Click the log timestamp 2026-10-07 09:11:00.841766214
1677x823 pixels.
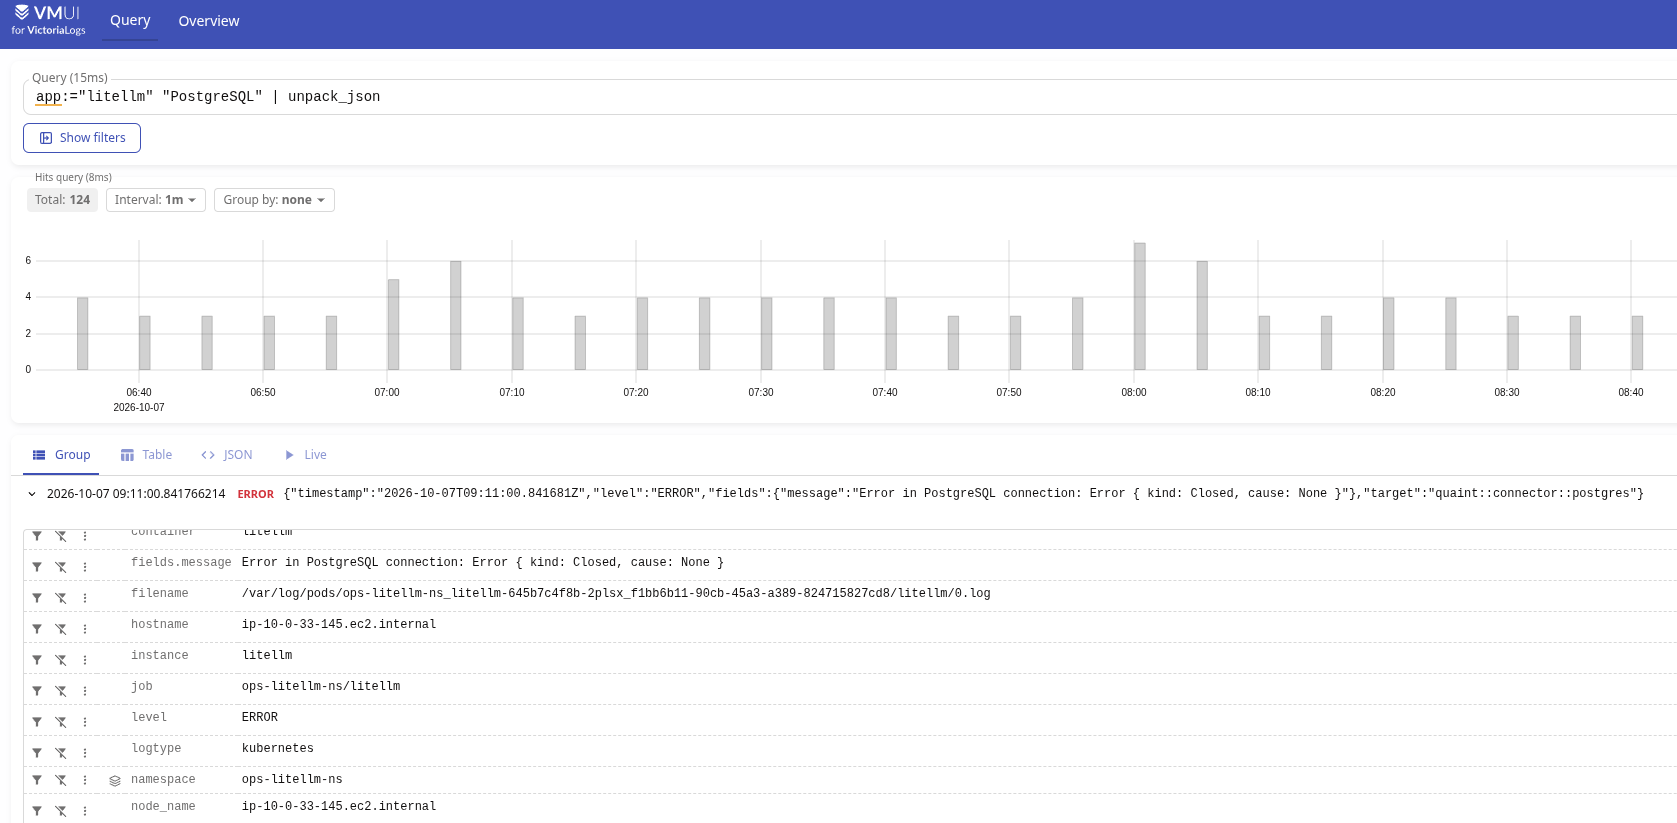click(x=136, y=494)
